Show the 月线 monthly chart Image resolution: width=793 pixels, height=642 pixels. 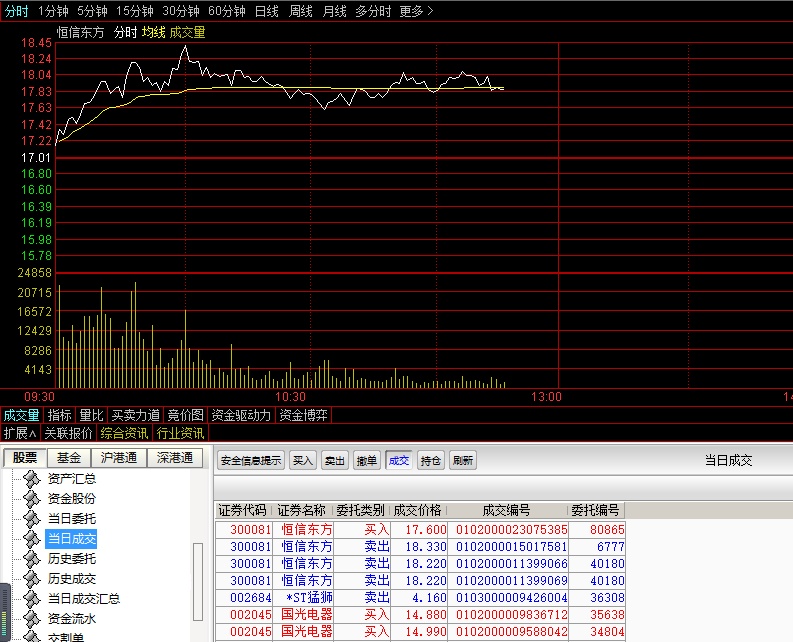point(334,11)
